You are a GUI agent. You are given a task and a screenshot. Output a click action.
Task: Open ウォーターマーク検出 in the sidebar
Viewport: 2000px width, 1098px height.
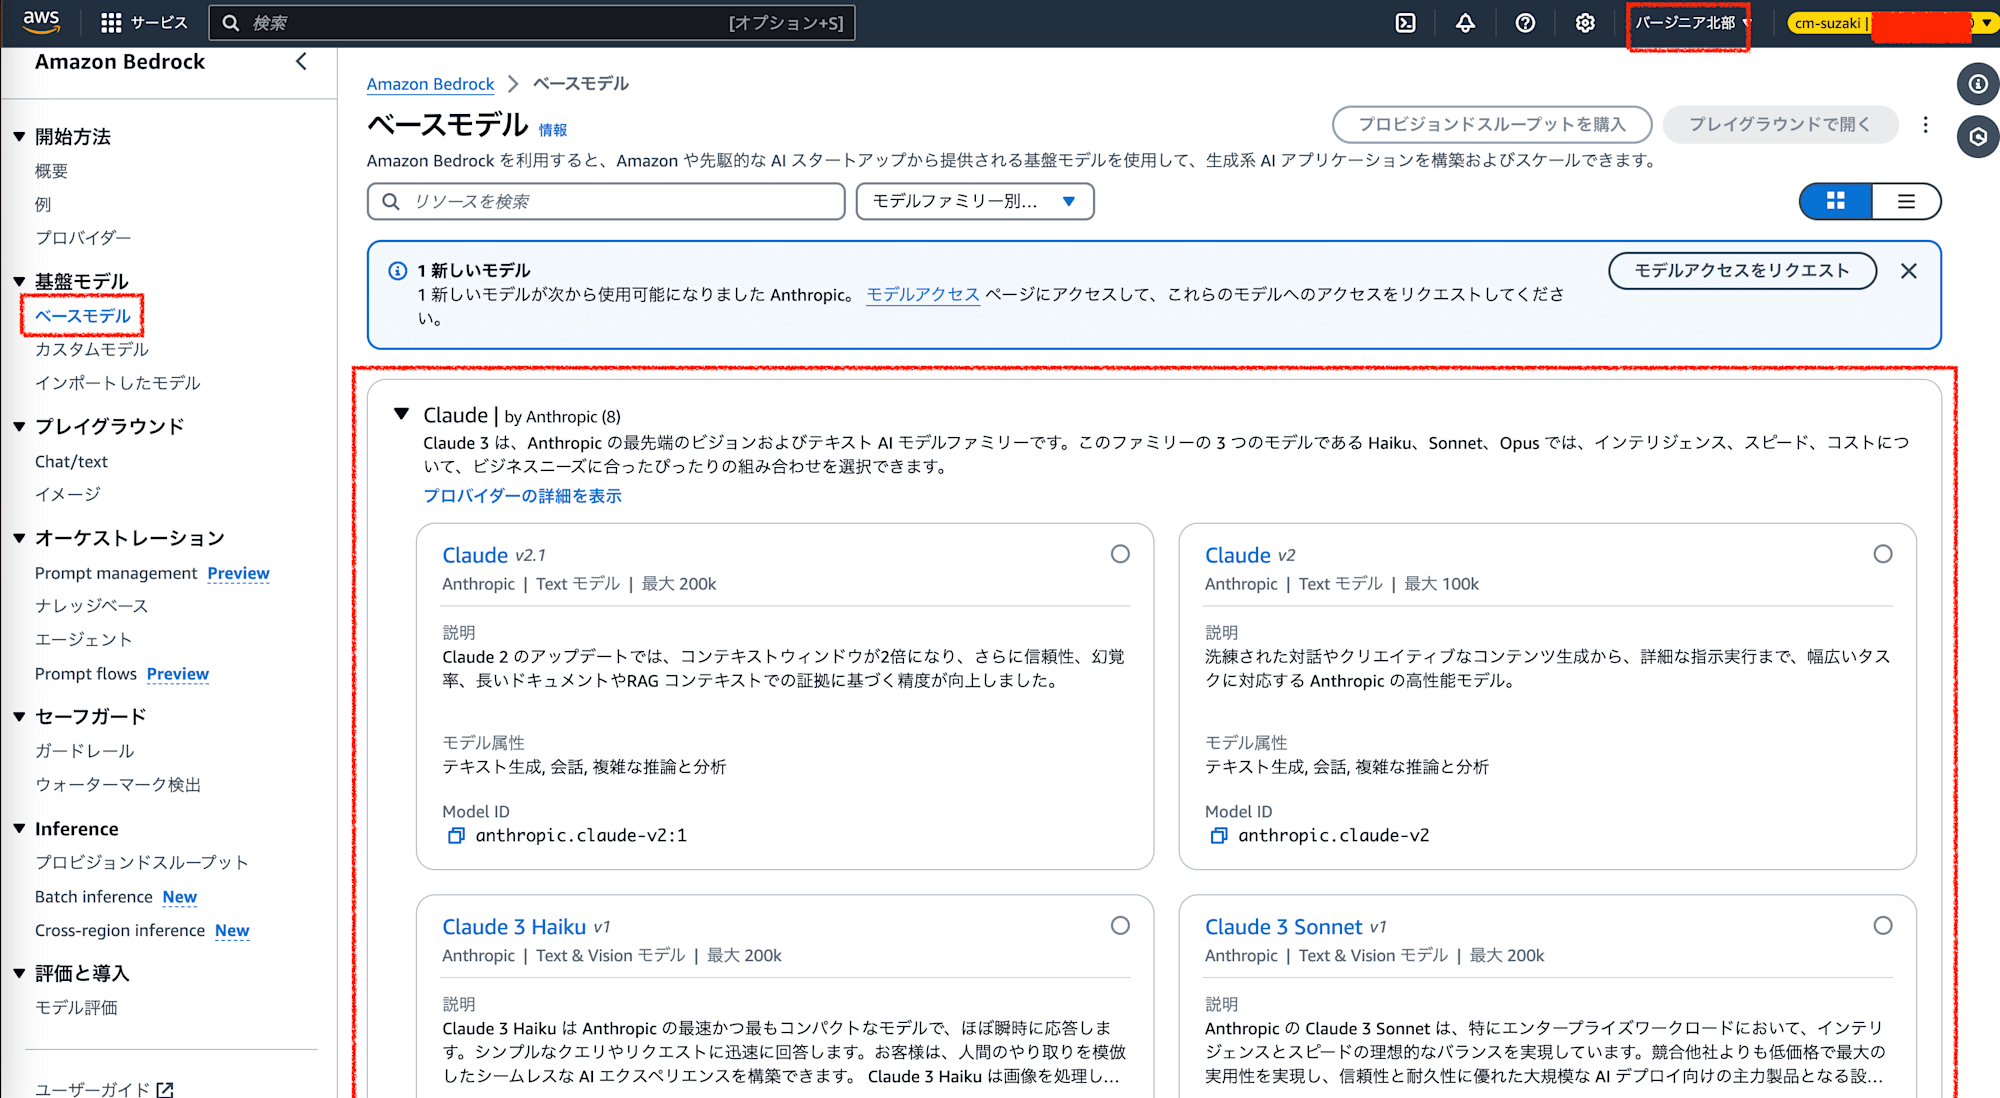(x=118, y=784)
